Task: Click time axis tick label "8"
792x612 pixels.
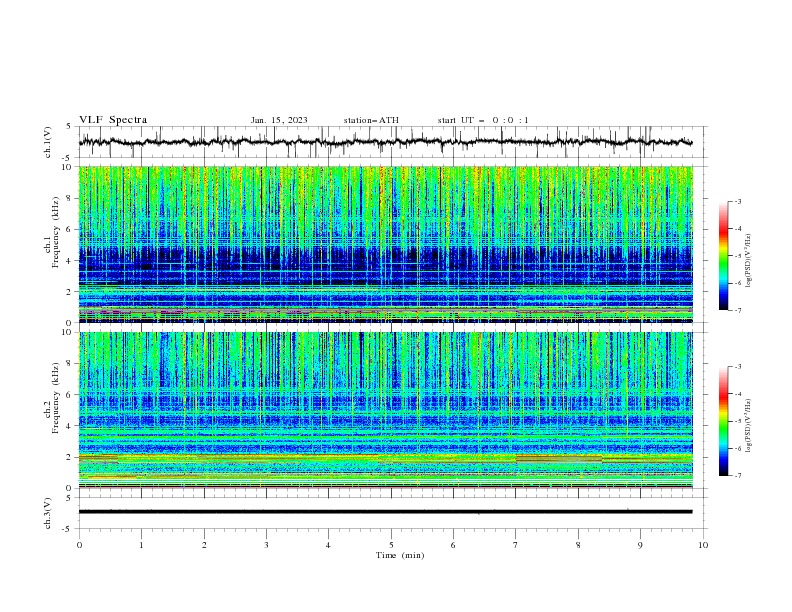Action: (x=578, y=545)
